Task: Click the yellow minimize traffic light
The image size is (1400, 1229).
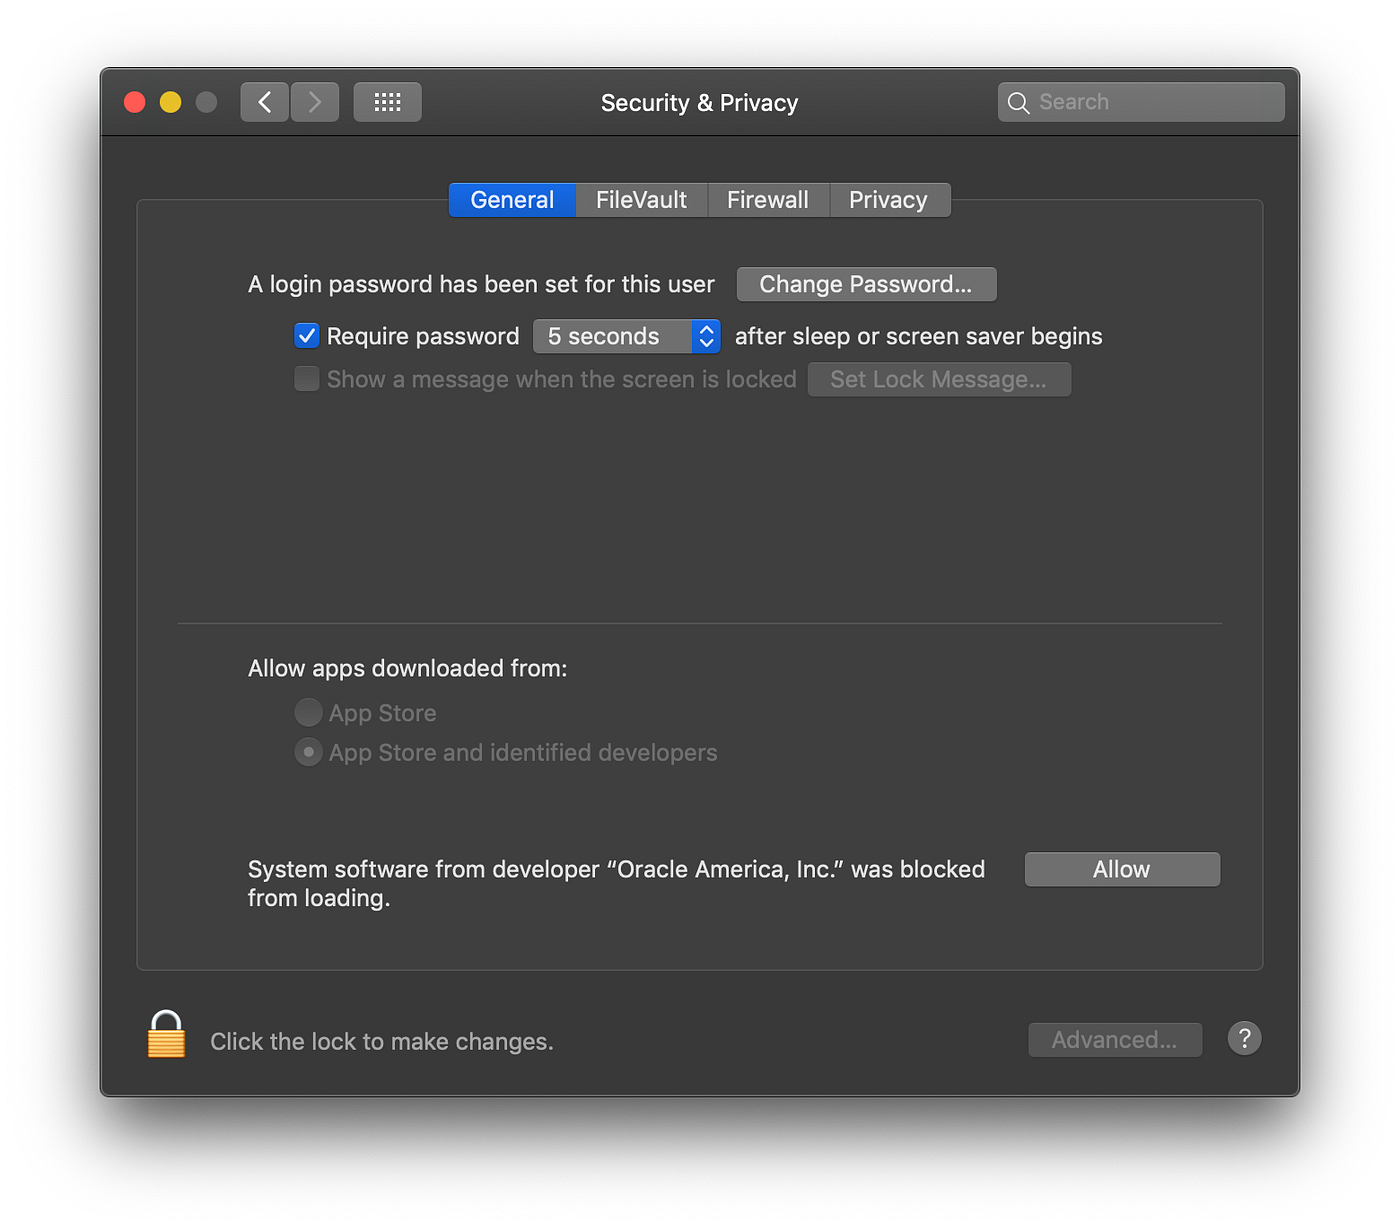Action: coord(170,101)
